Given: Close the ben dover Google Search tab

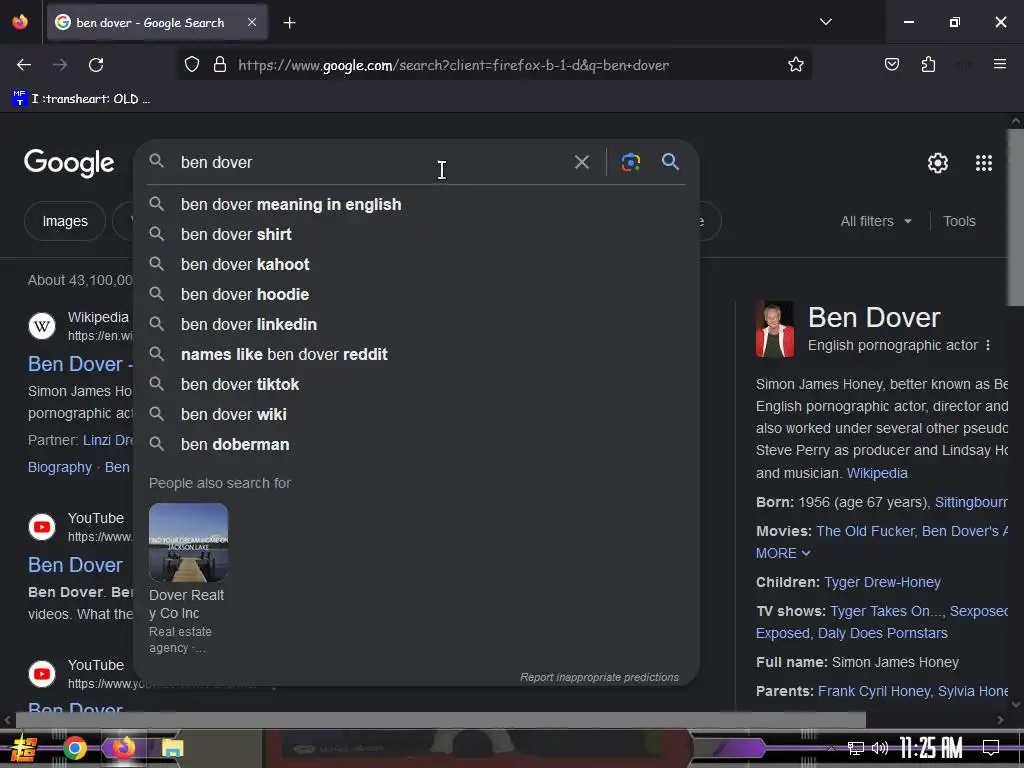Looking at the screenshot, I should tap(252, 22).
